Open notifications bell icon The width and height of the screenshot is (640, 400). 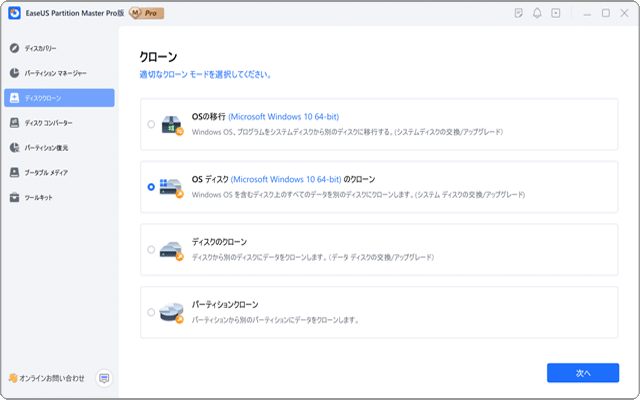click(537, 13)
